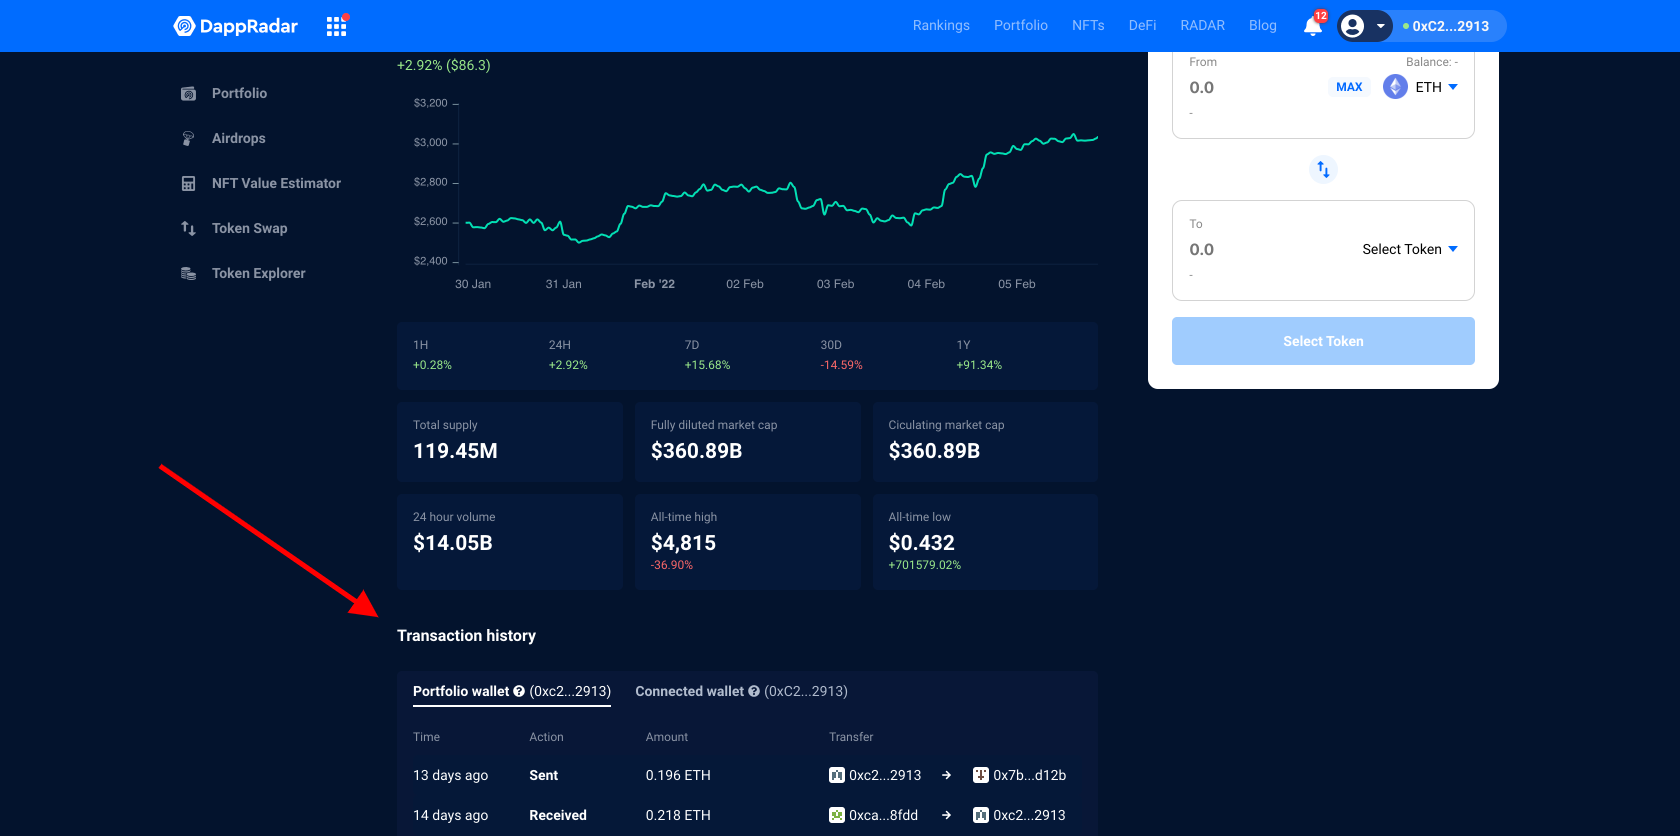Click the 1Y +91.34% change stat
The height and width of the screenshot is (836, 1680).
[x=979, y=355]
